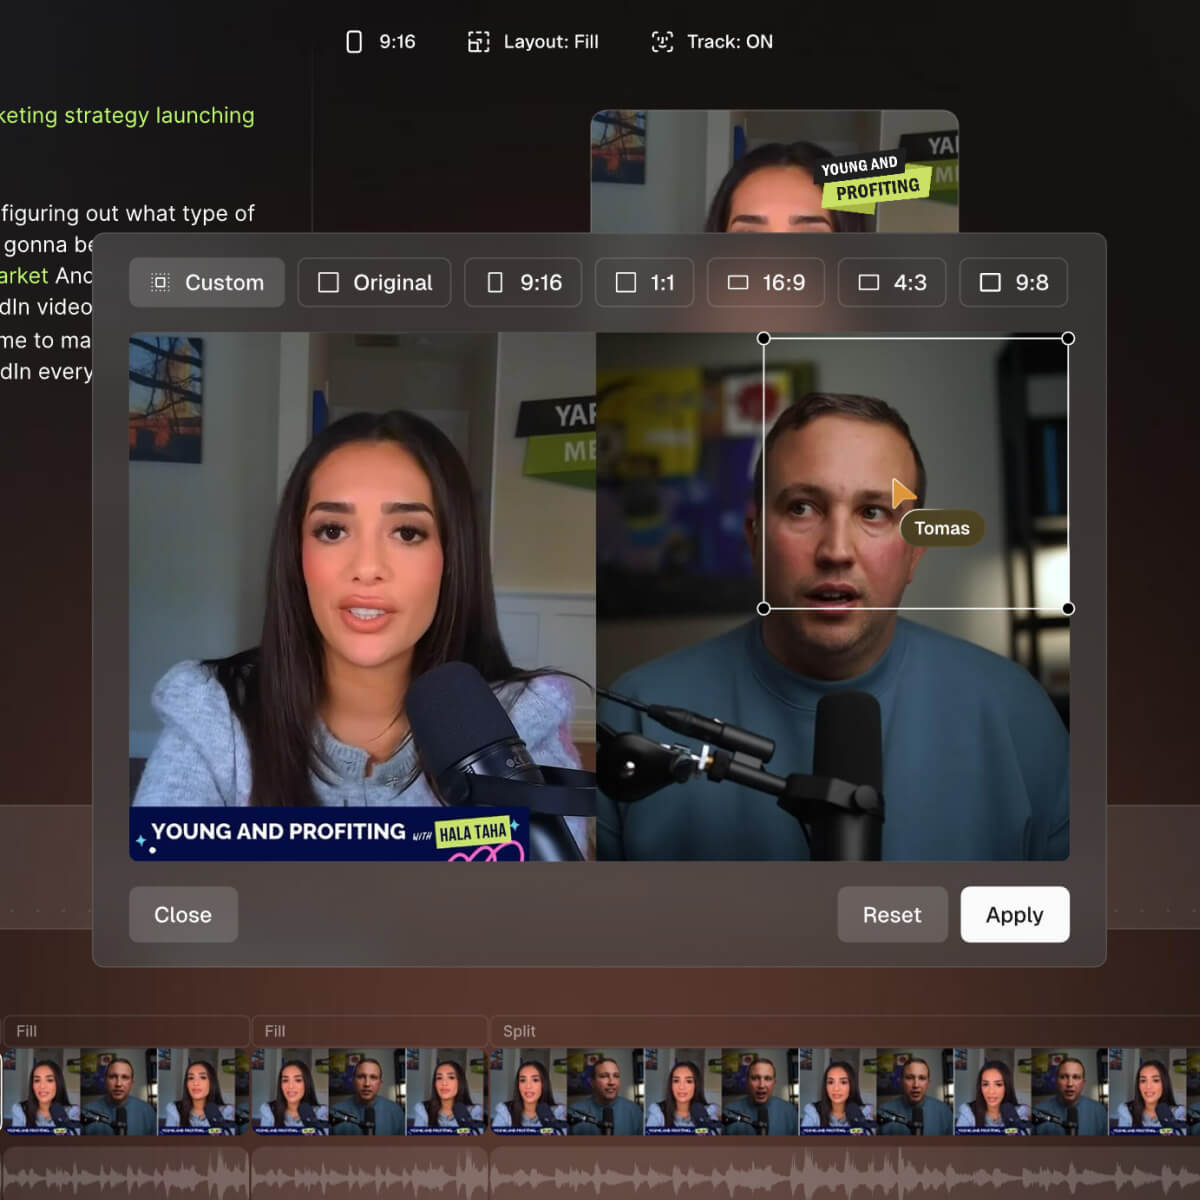Click the square icon on the Original preset
Screen dimensions: 1200x1200
click(328, 283)
